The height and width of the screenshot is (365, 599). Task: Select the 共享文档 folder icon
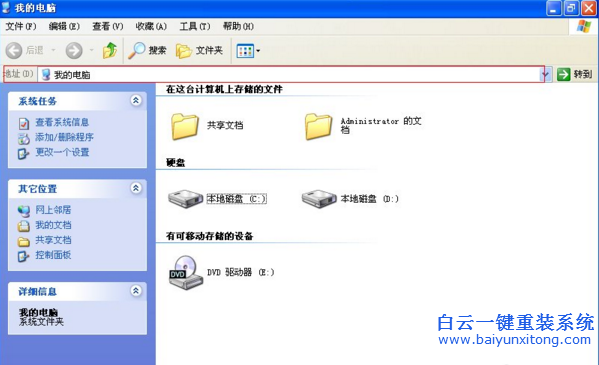pos(185,126)
